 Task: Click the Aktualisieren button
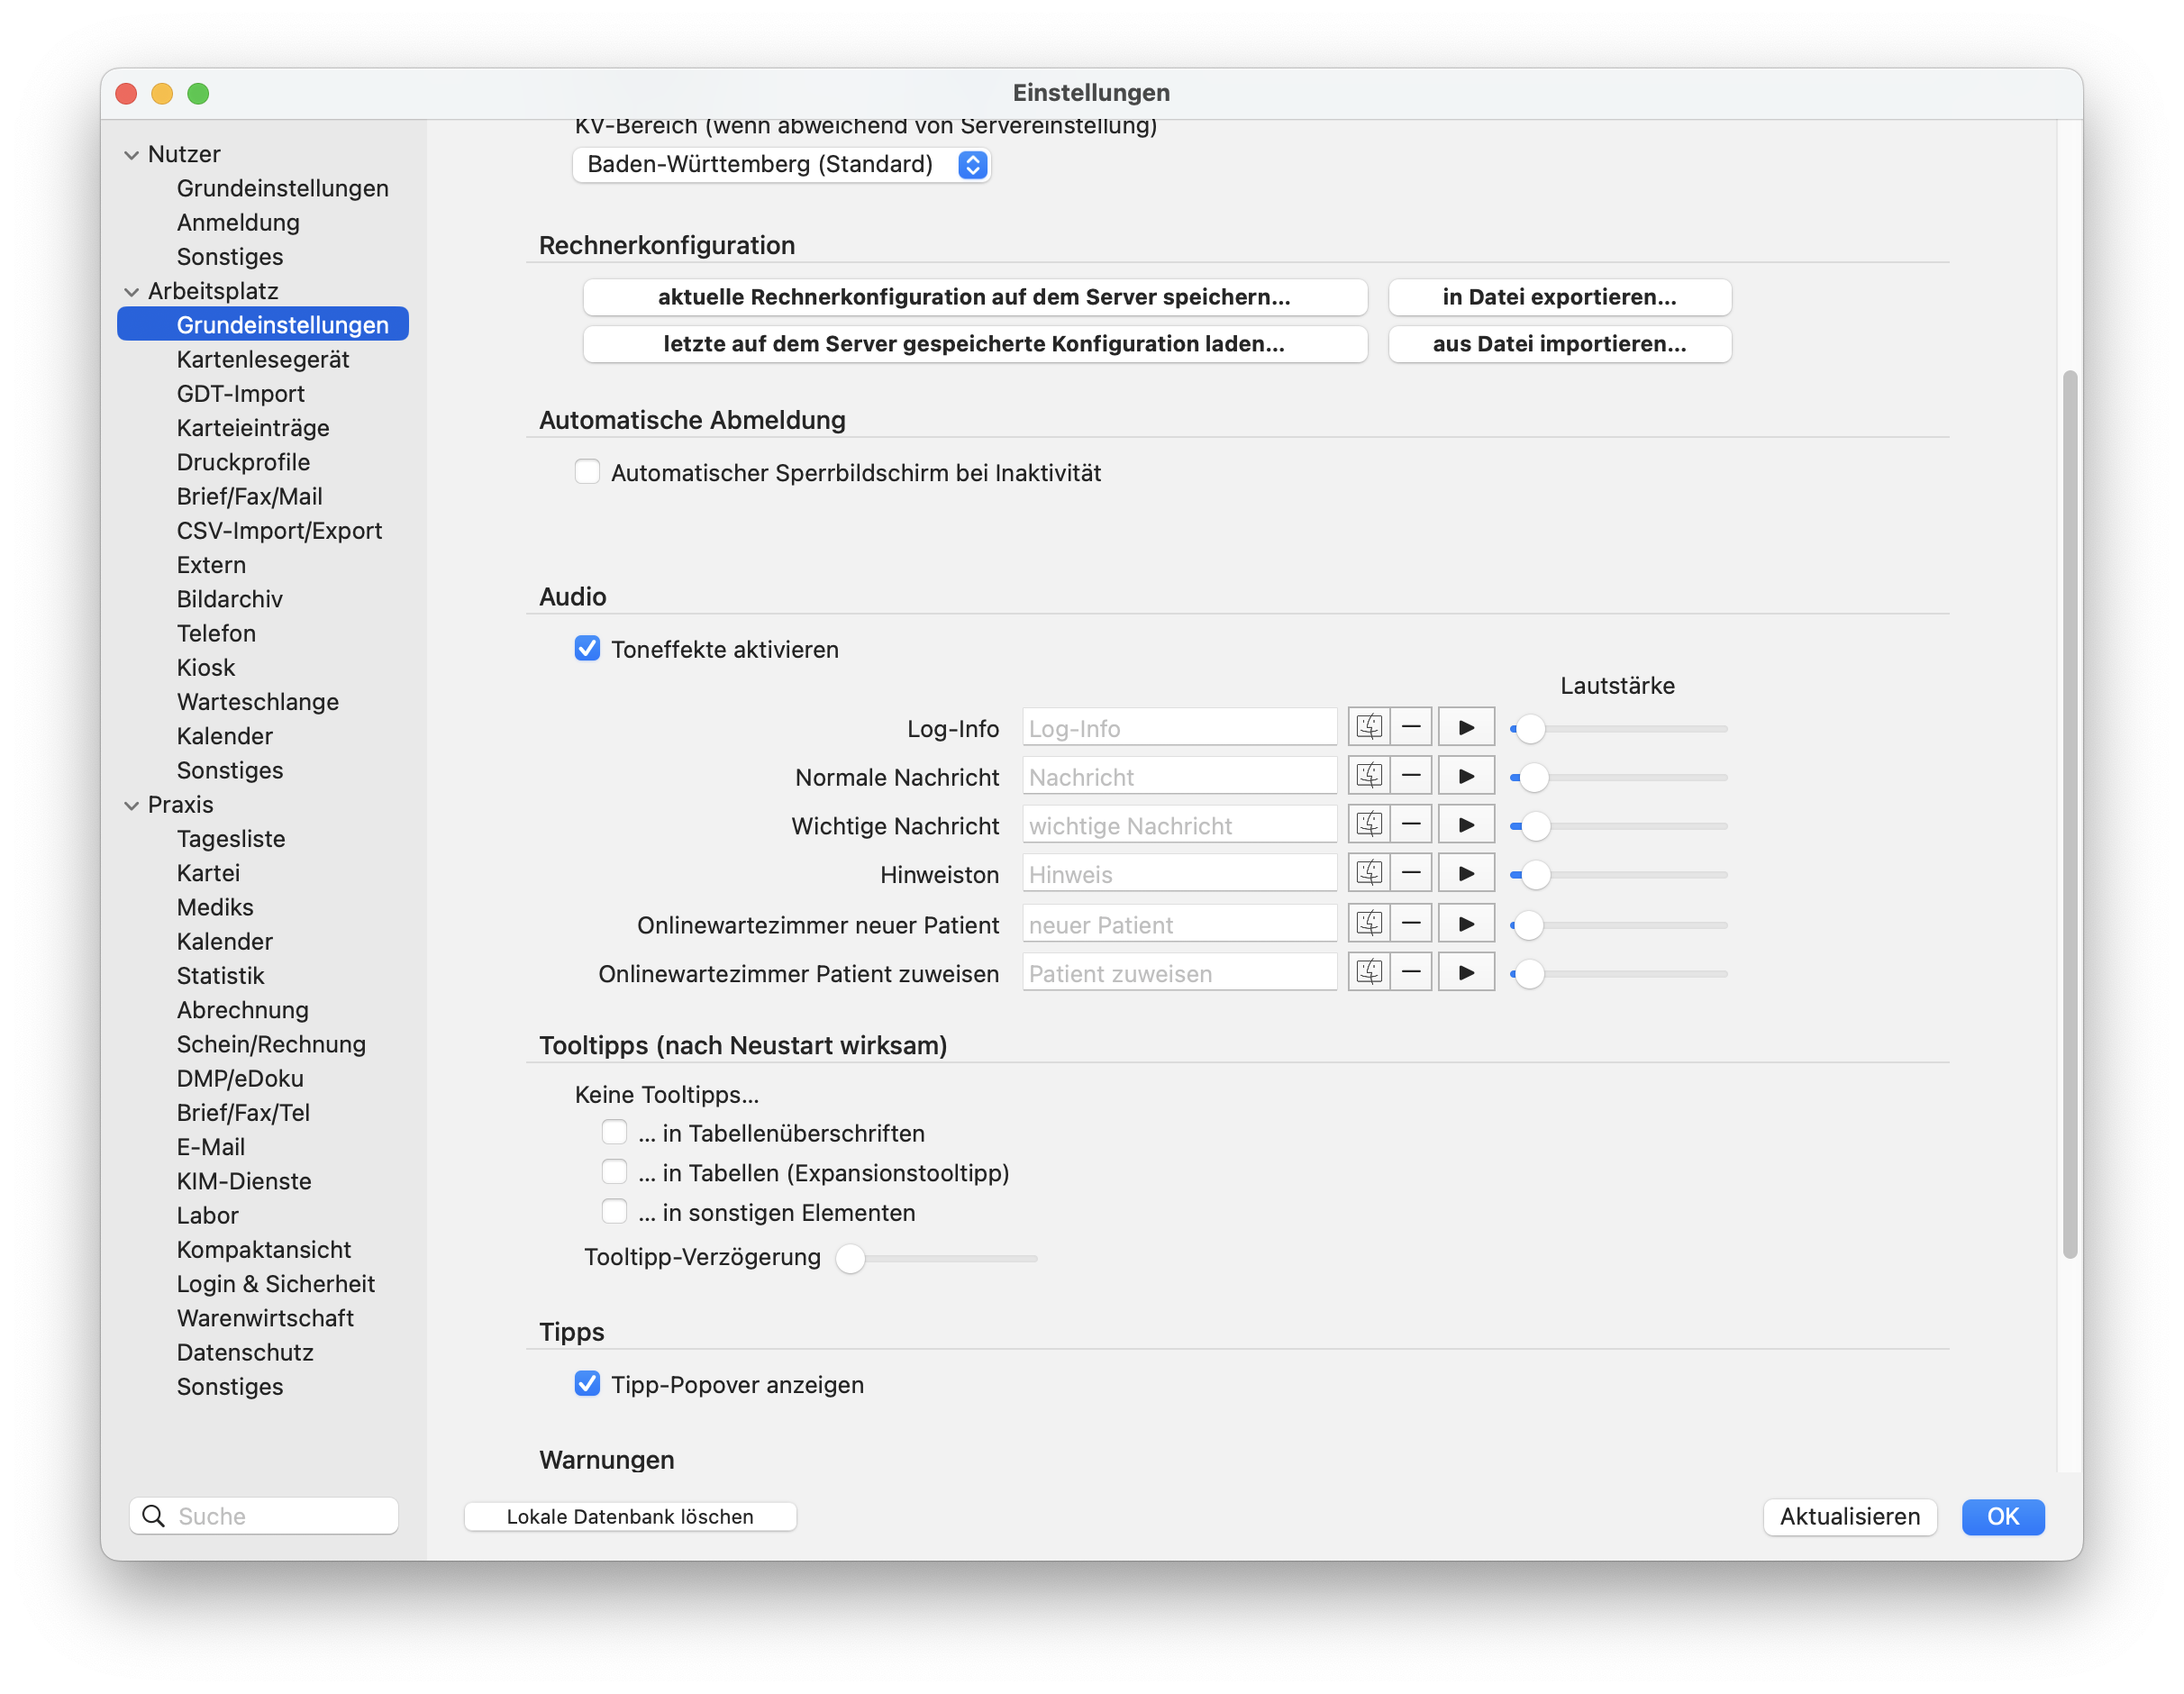1849,1516
